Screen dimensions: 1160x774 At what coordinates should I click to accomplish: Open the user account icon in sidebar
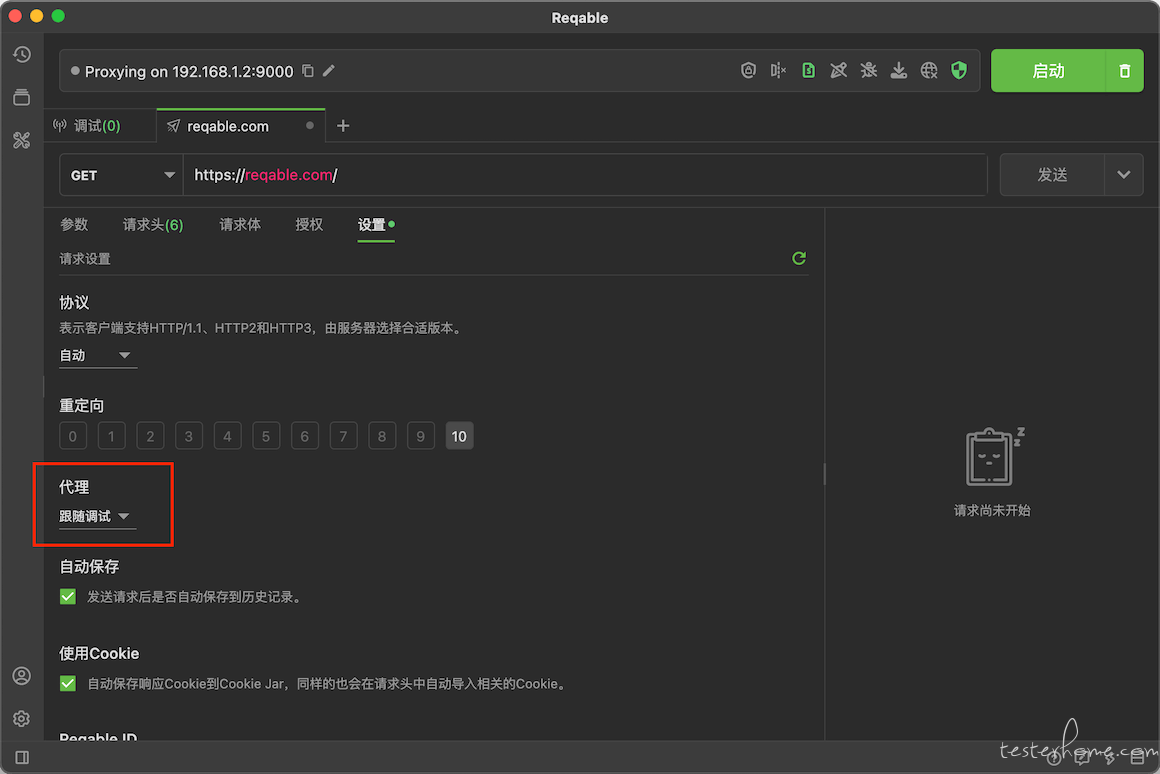(21, 676)
